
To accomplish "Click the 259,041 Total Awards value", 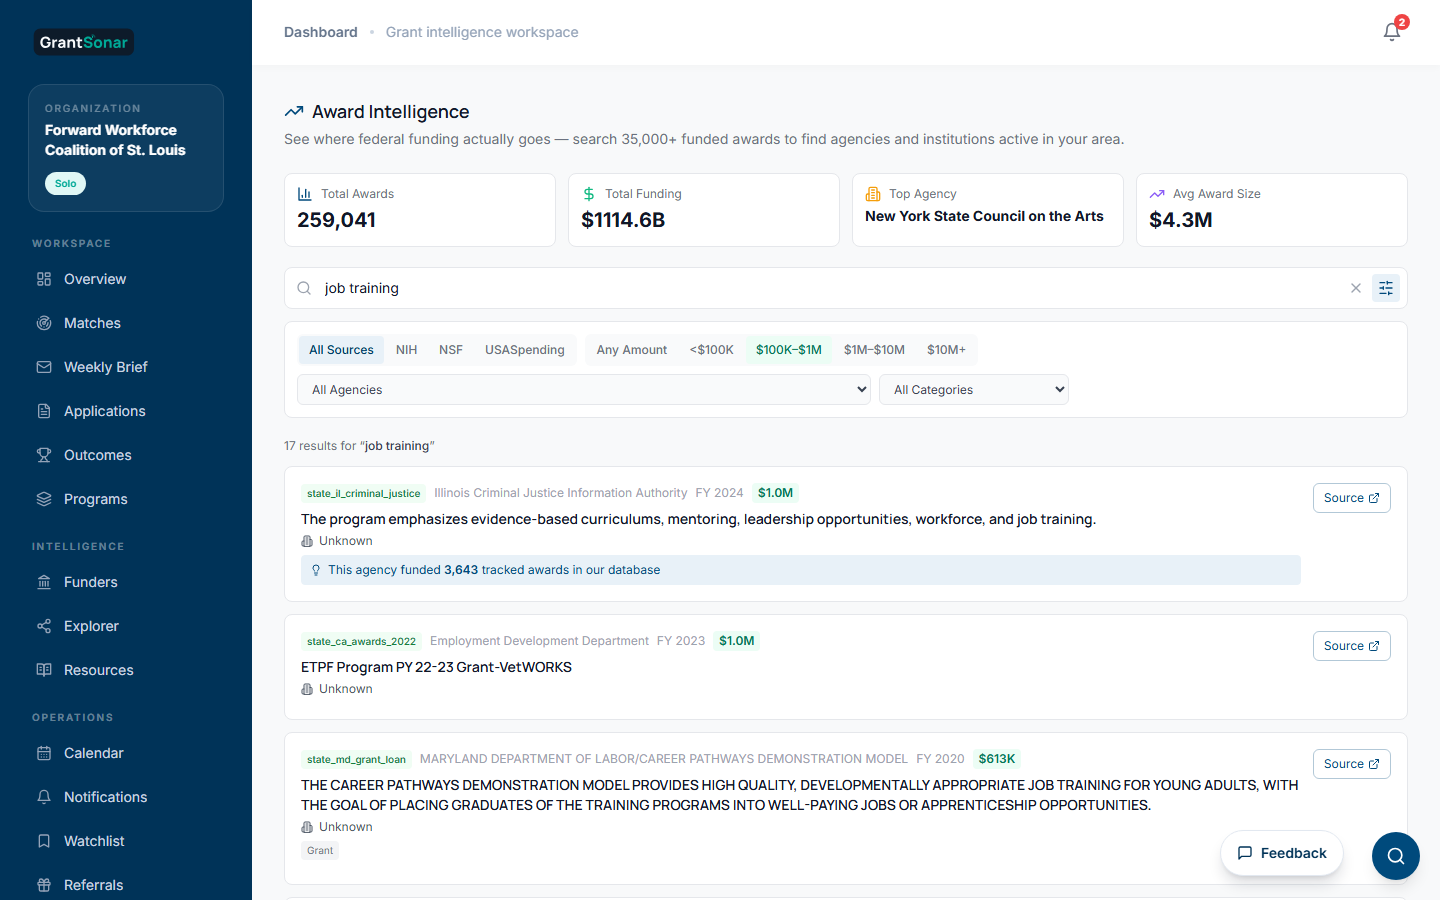I will click(x=337, y=220).
